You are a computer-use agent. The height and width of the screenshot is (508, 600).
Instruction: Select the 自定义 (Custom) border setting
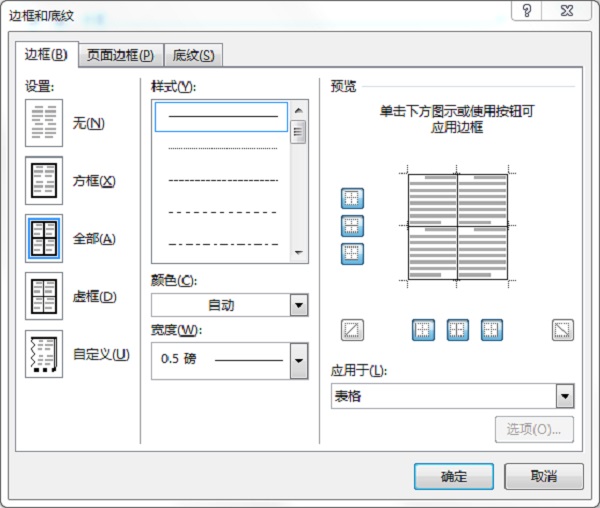[x=44, y=354]
